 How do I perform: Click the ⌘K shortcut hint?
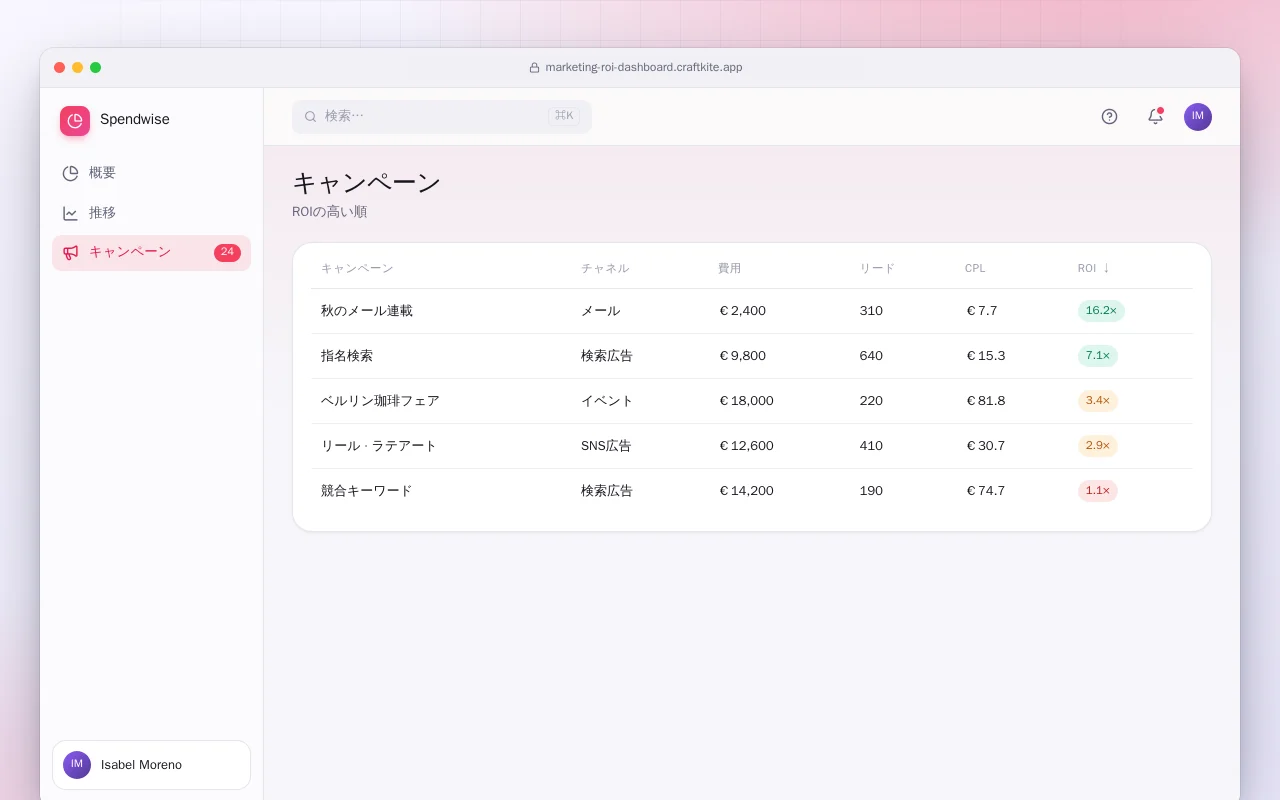tap(564, 116)
